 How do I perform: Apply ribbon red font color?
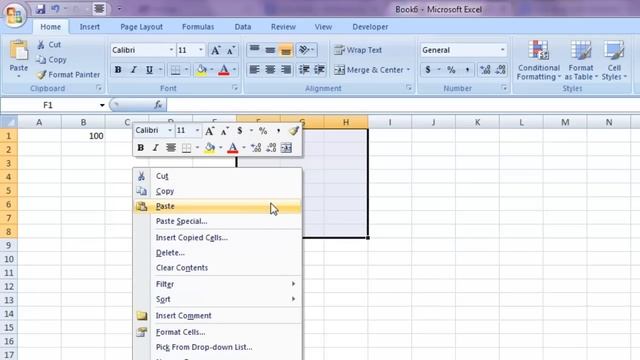pos(224,70)
